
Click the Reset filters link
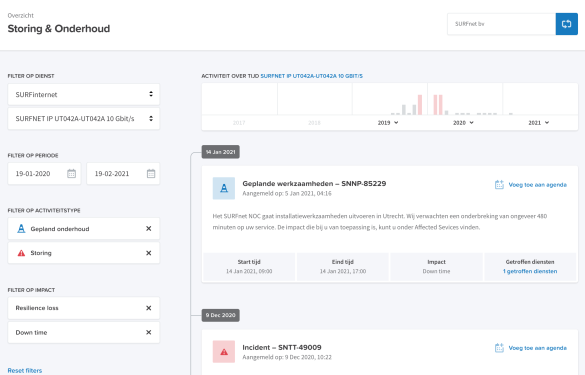pyautogui.click(x=25, y=371)
